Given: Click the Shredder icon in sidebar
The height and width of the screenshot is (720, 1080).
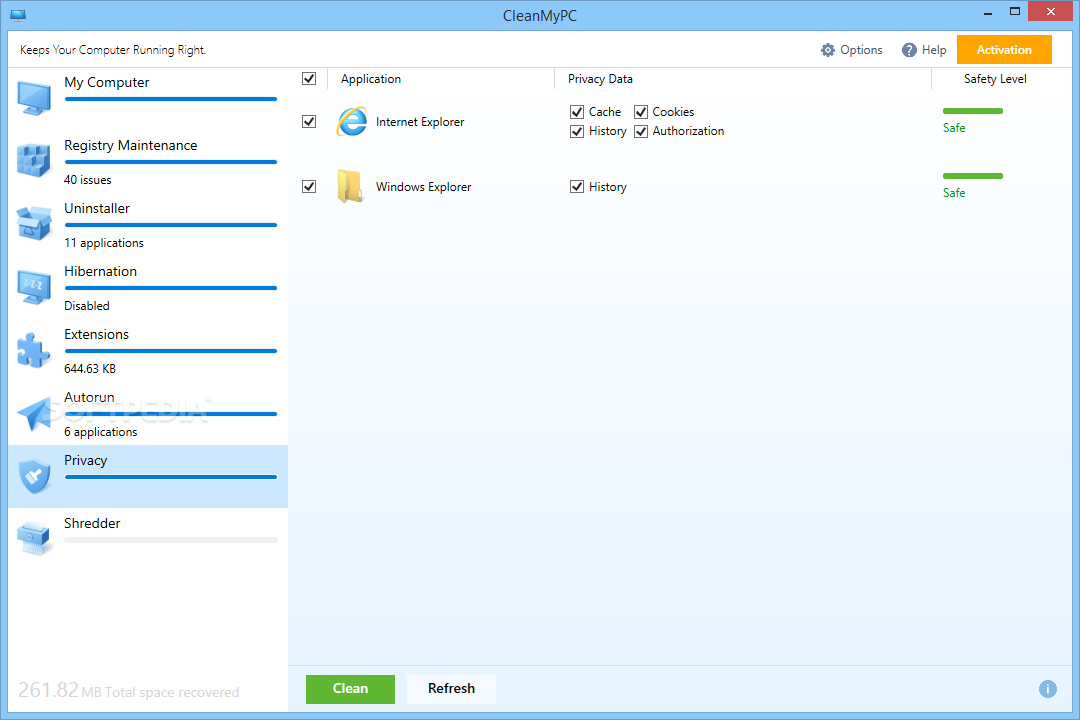Looking at the screenshot, I should pyautogui.click(x=34, y=539).
